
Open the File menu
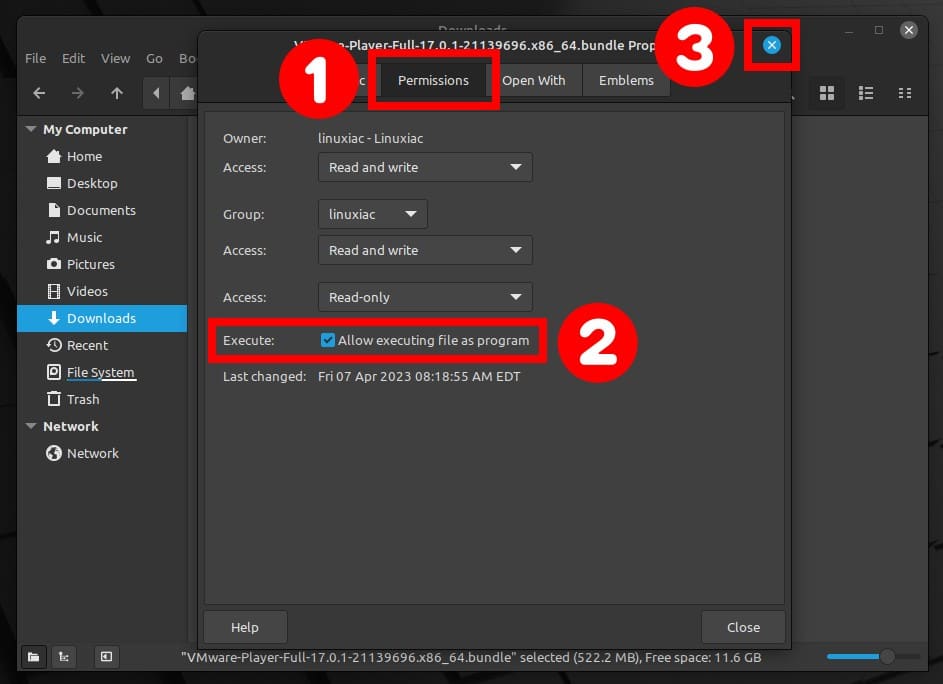click(35, 58)
